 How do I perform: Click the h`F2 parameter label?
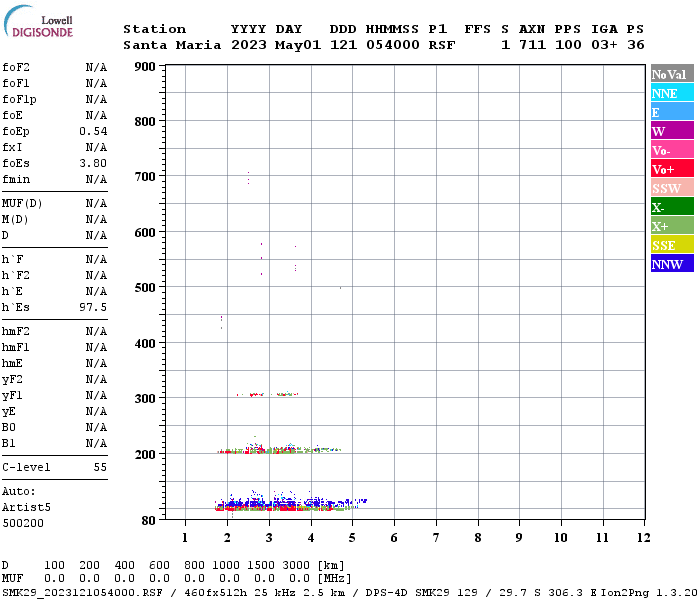(x=16, y=275)
